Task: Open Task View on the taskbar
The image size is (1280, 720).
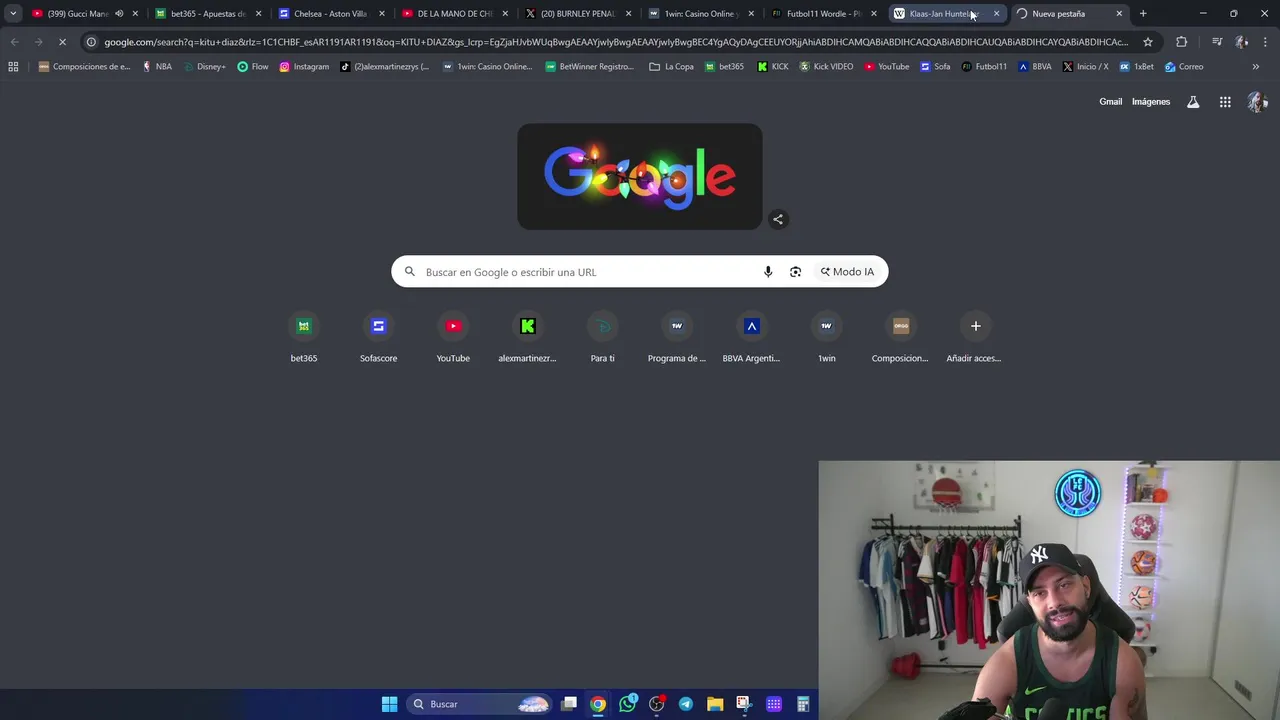Action: pos(569,704)
